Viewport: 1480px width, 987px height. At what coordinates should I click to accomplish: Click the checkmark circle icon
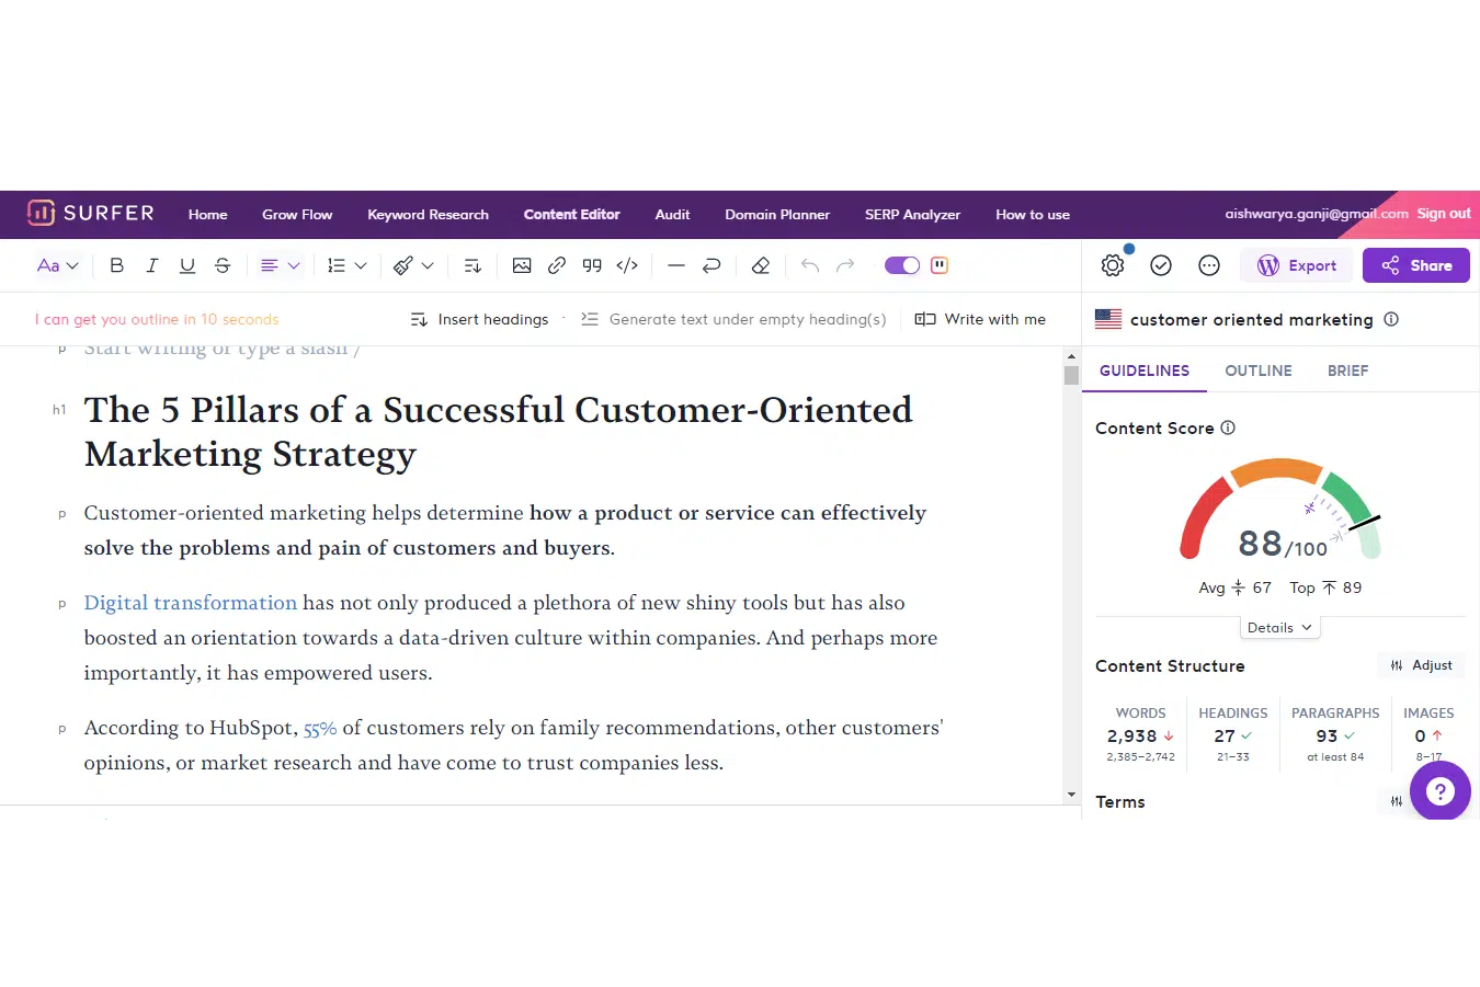(1161, 265)
